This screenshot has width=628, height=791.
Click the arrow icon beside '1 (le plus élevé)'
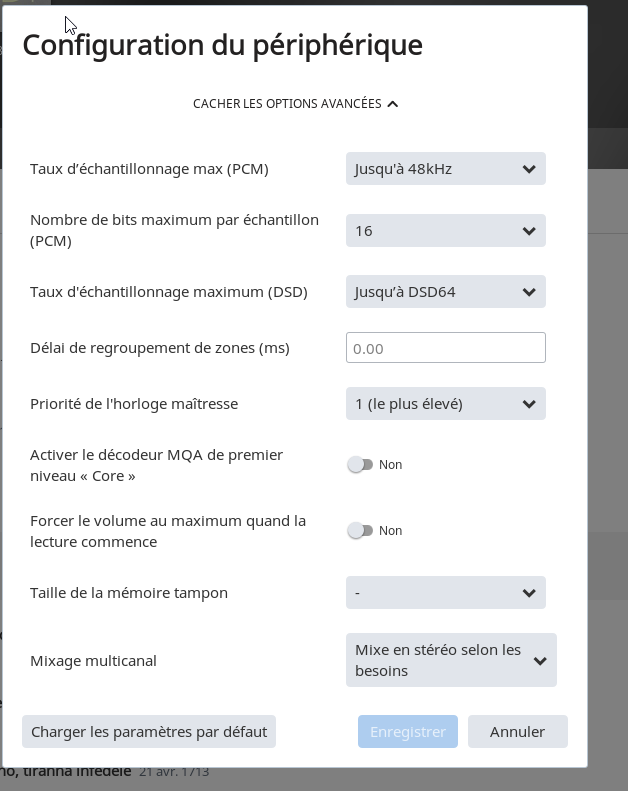[x=529, y=404]
